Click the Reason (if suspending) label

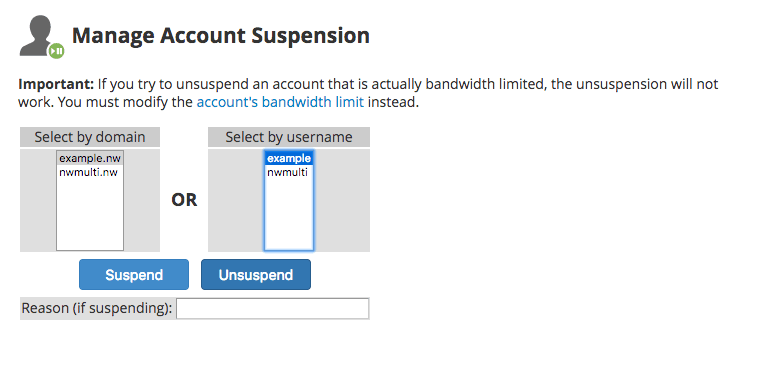pos(97,308)
